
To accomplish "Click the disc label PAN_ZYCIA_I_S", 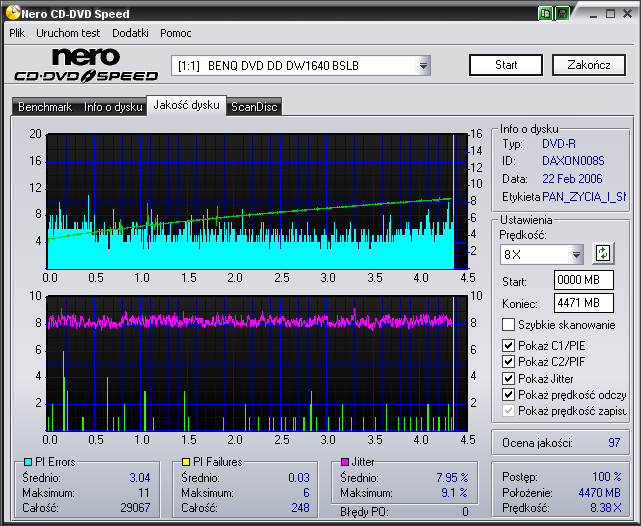I will tap(584, 197).
